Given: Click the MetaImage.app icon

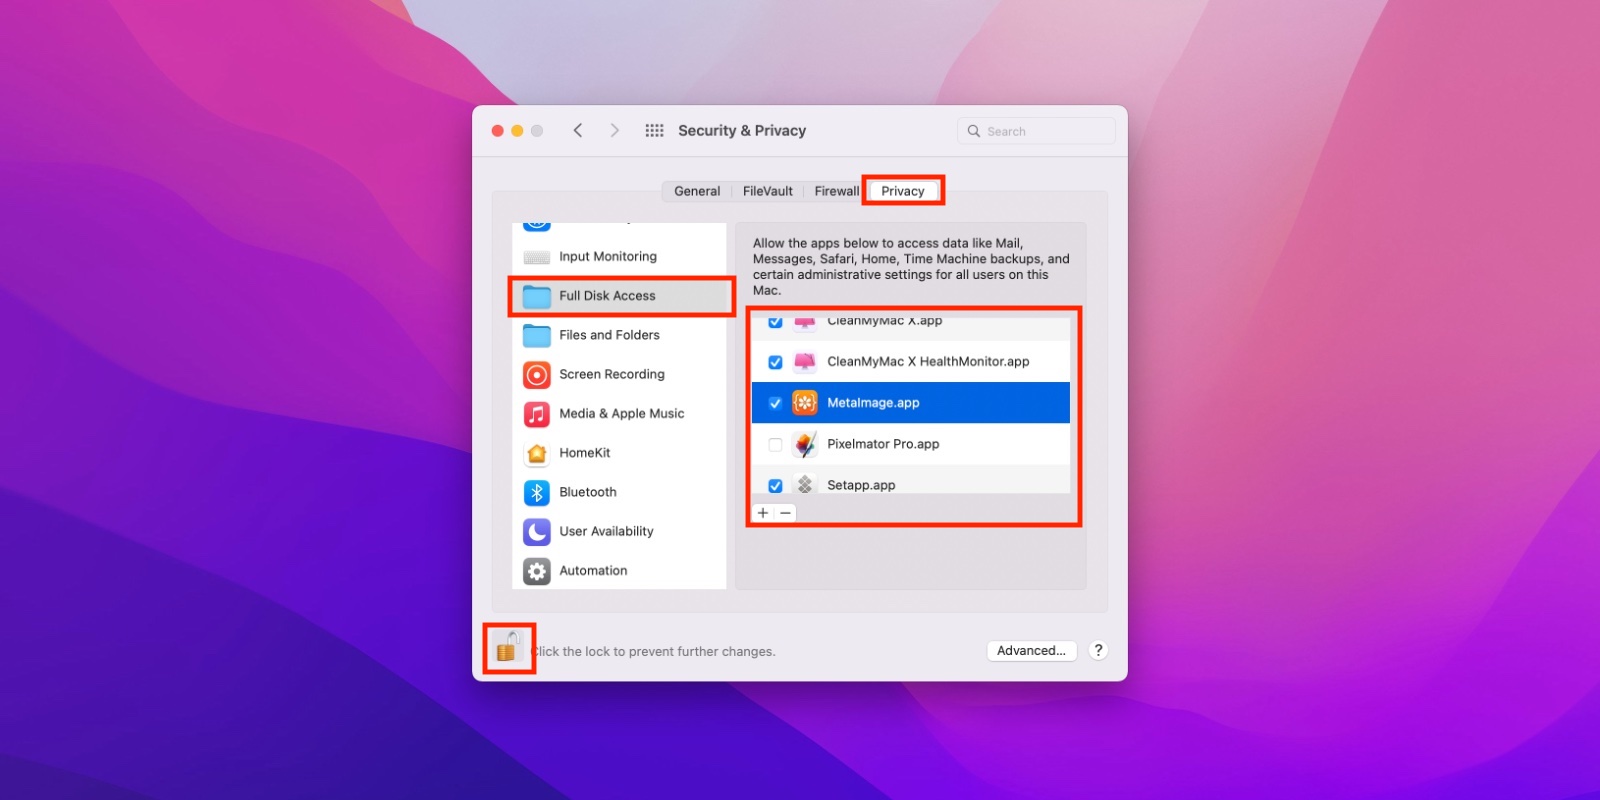Looking at the screenshot, I should [805, 403].
